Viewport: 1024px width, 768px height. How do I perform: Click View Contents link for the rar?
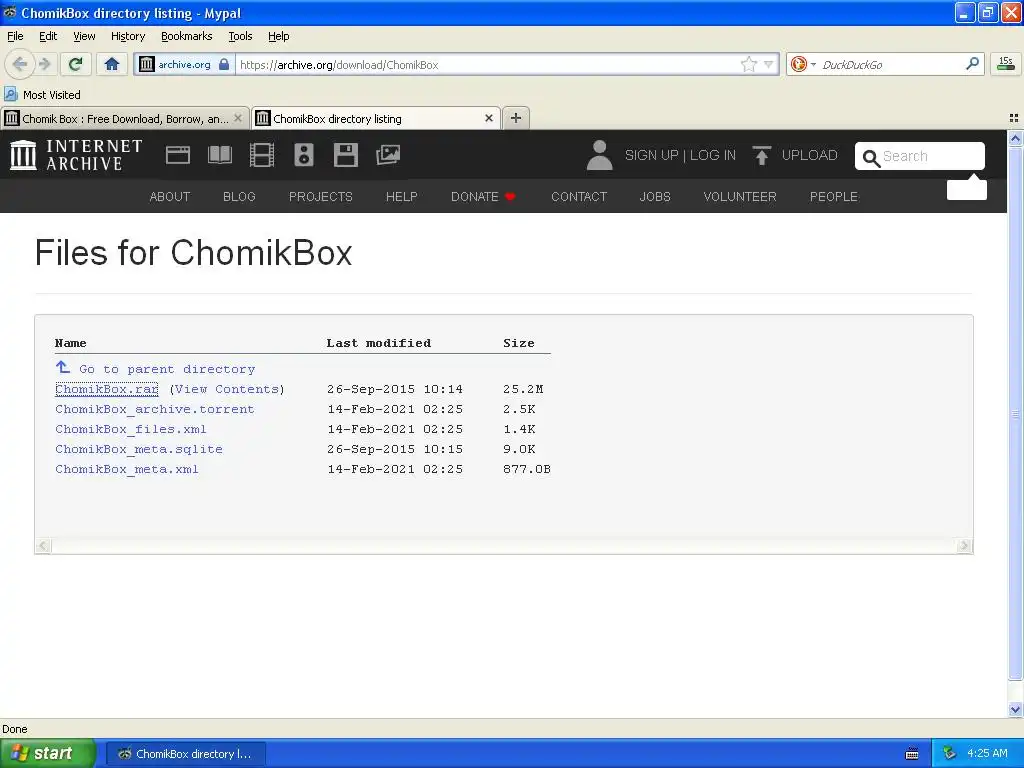click(227, 389)
